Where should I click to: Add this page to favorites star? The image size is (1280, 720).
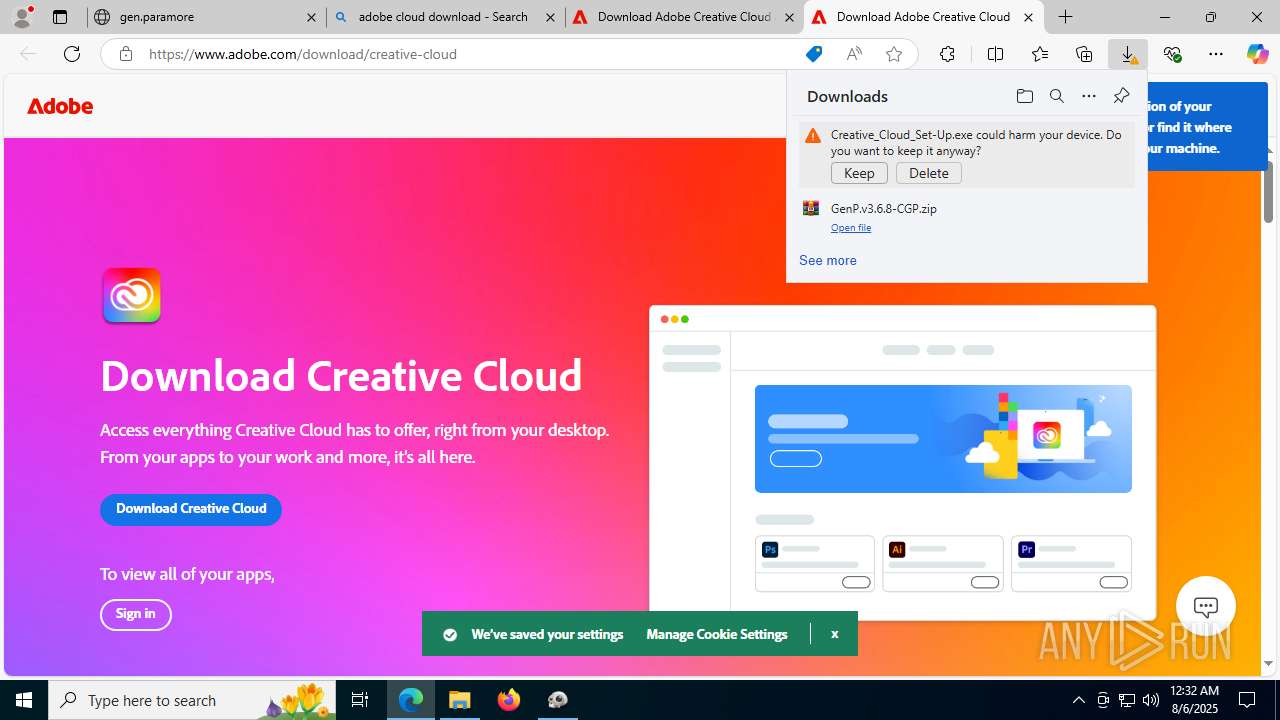click(894, 54)
